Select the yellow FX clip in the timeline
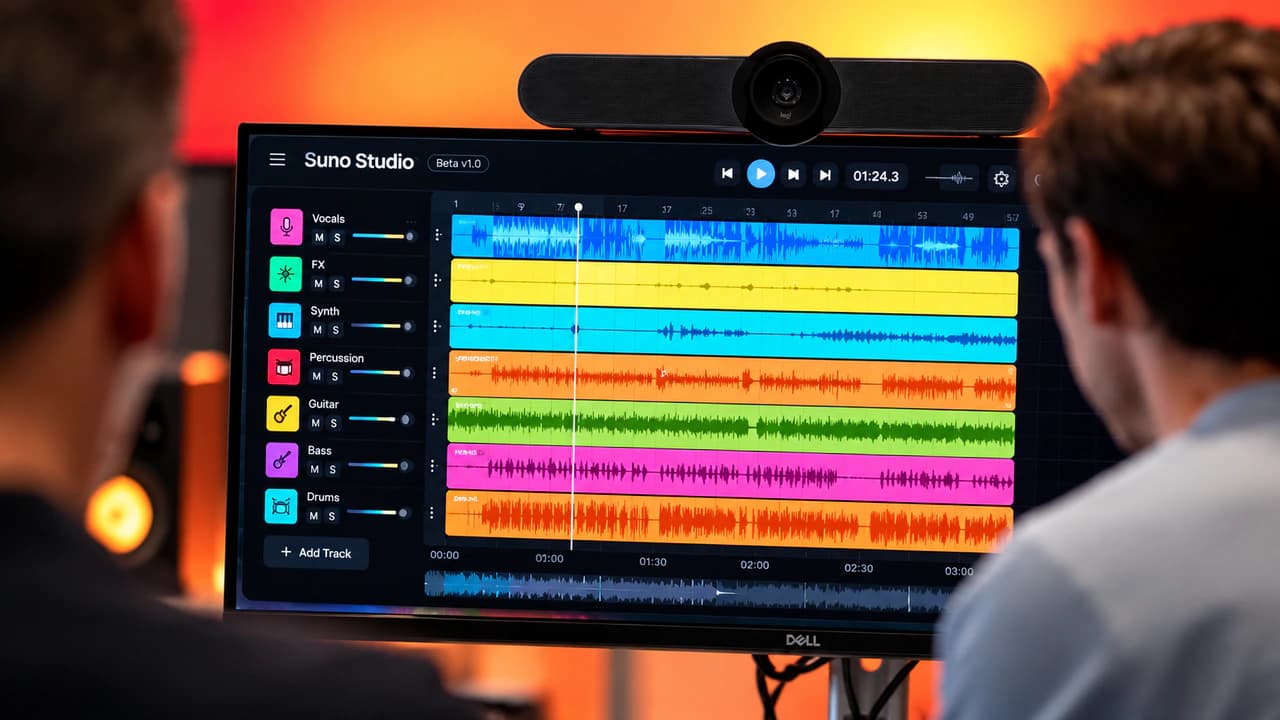This screenshot has height=720, width=1280. (x=734, y=288)
